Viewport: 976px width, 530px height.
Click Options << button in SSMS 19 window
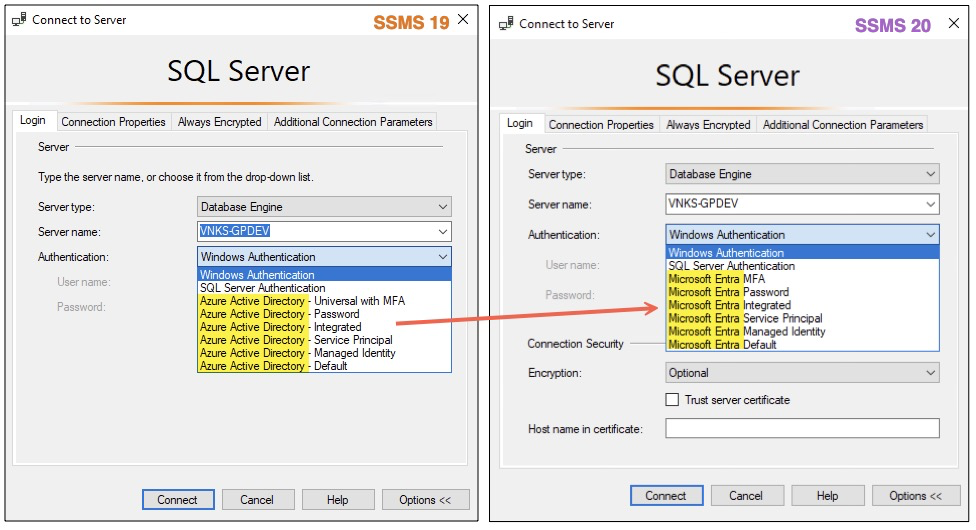point(425,499)
